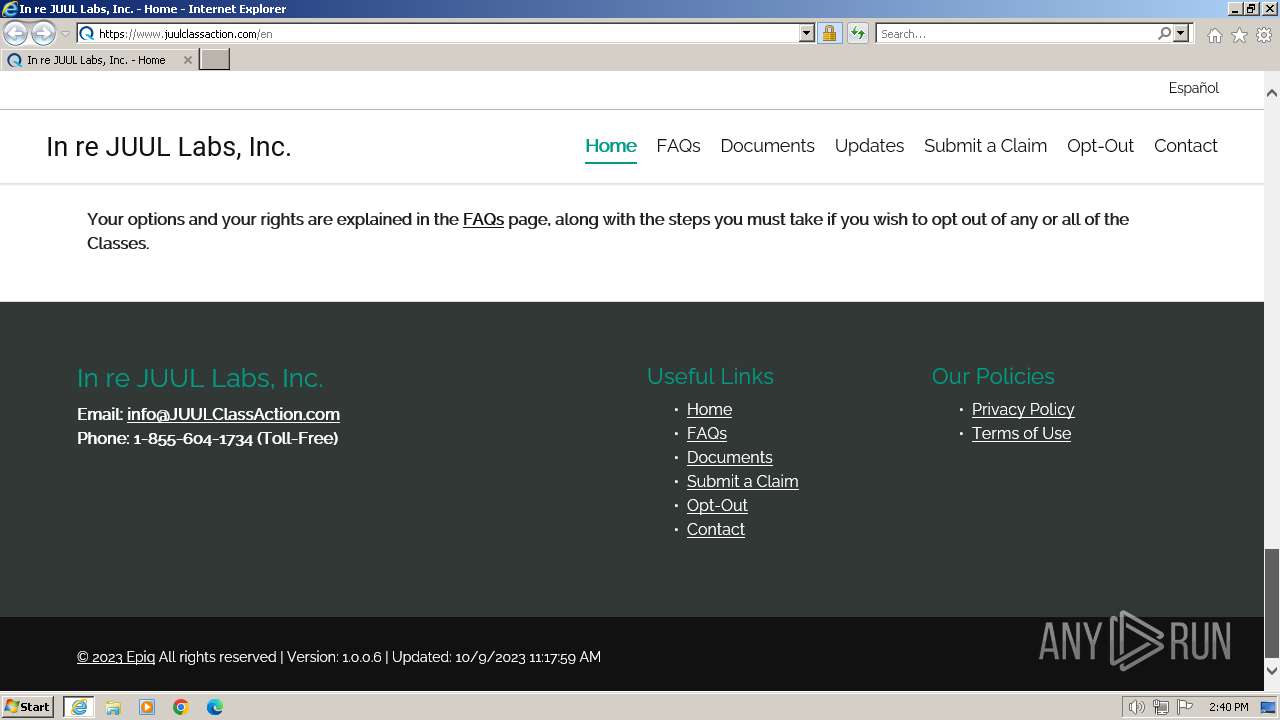Click the Home link under Useful Links

[x=709, y=409]
